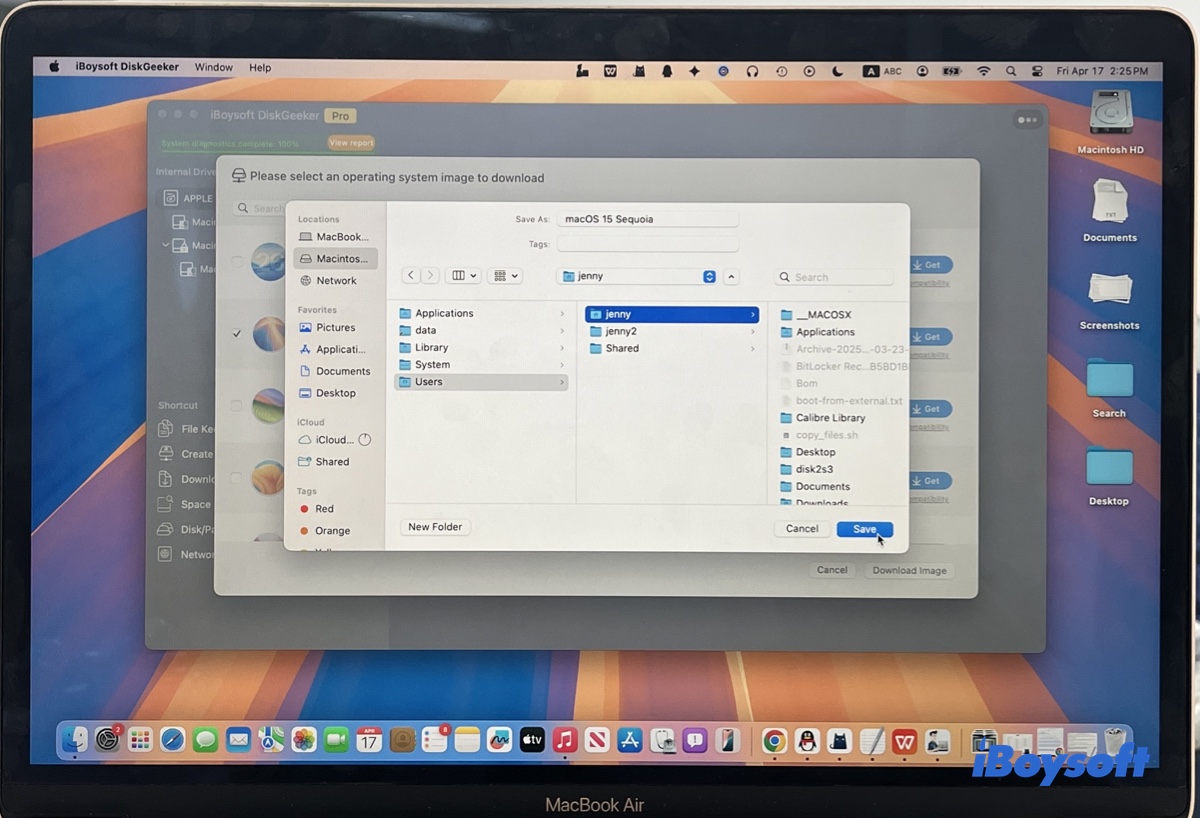Open the Window menu
The width and height of the screenshot is (1200, 818).
coord(213,67)
